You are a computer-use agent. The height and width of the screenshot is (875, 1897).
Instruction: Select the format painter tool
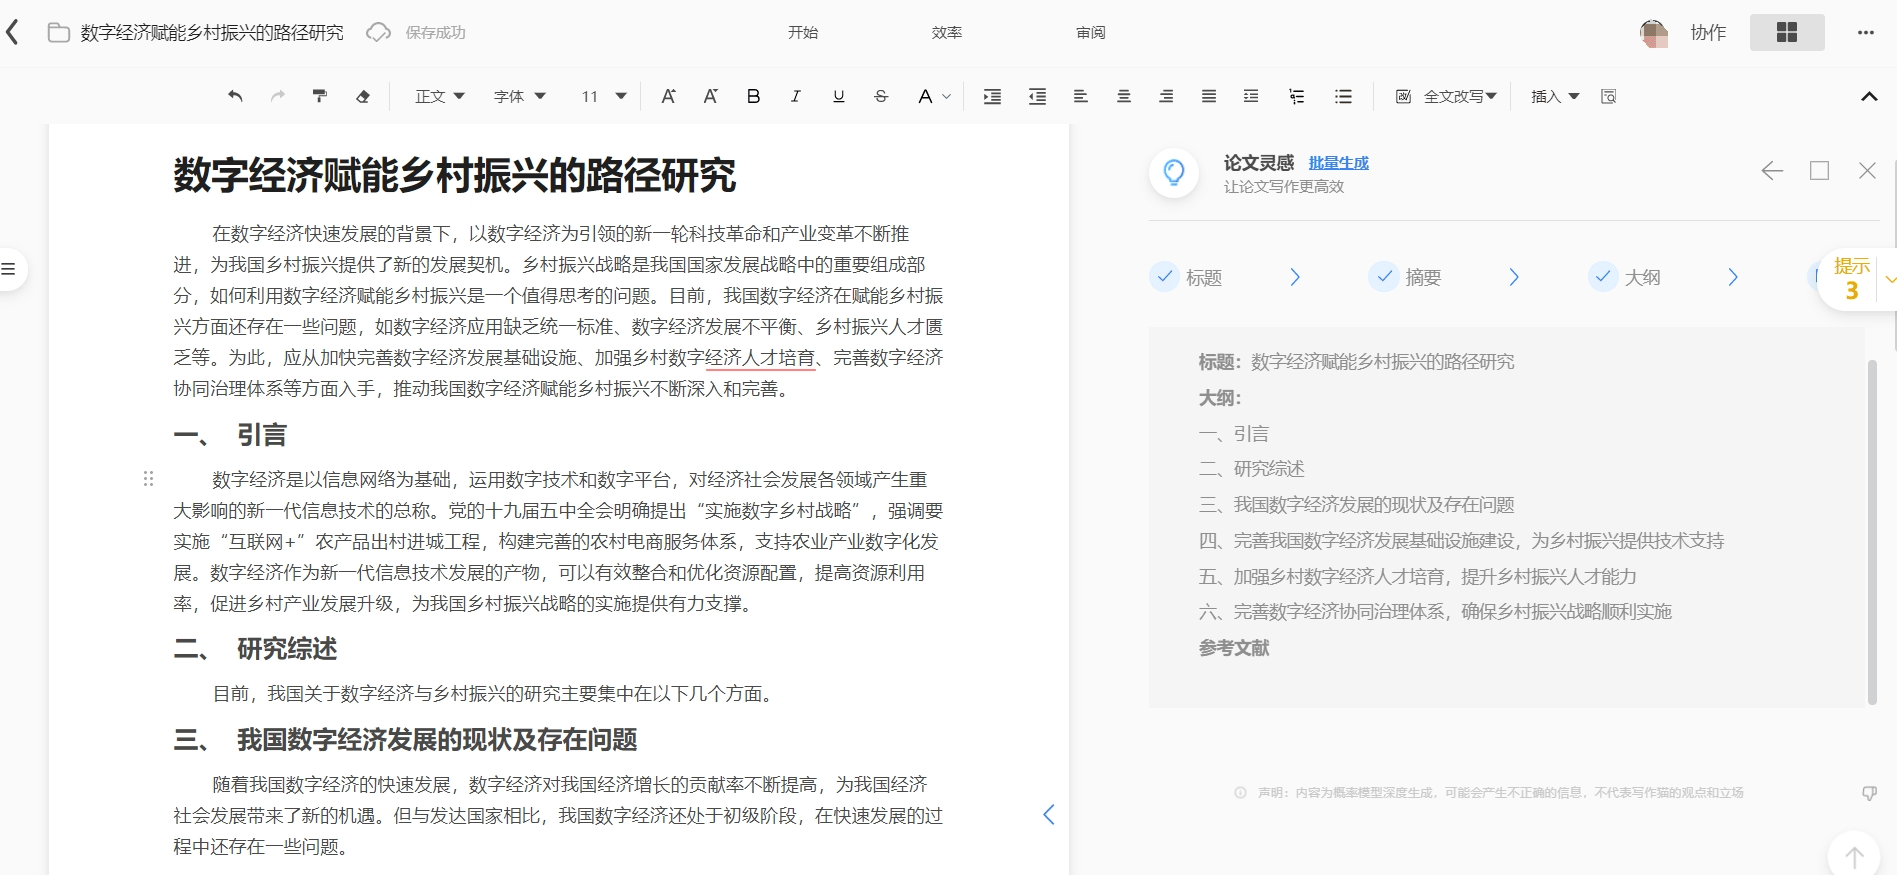pyautogui.click(x=320, y=96)
